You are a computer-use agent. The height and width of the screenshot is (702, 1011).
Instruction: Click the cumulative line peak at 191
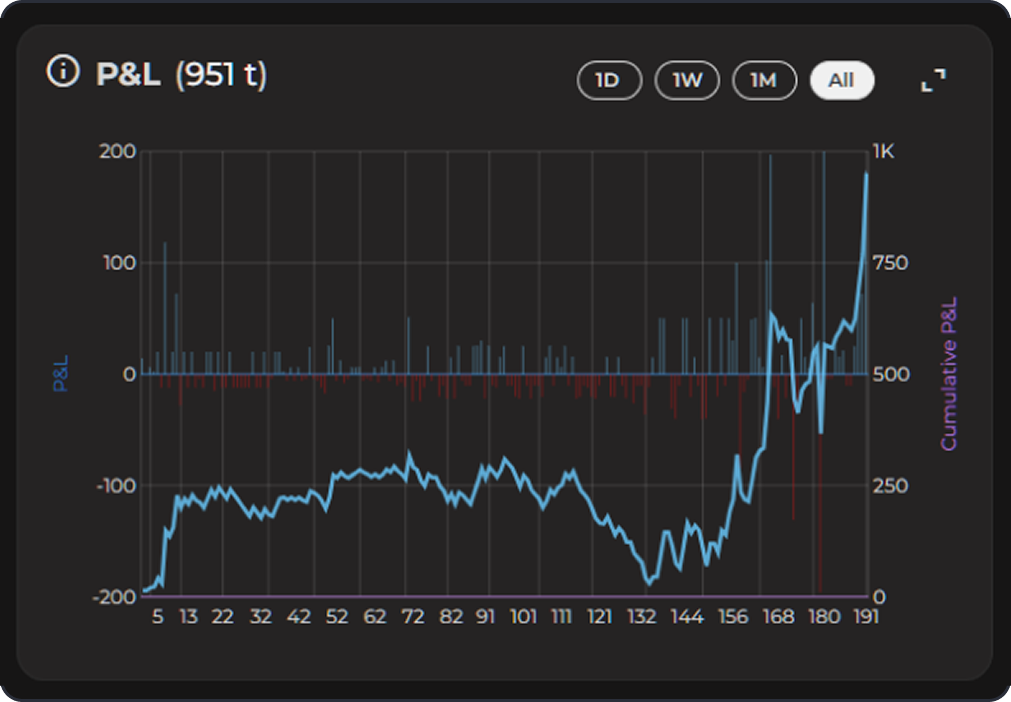[x=866, y=175]
